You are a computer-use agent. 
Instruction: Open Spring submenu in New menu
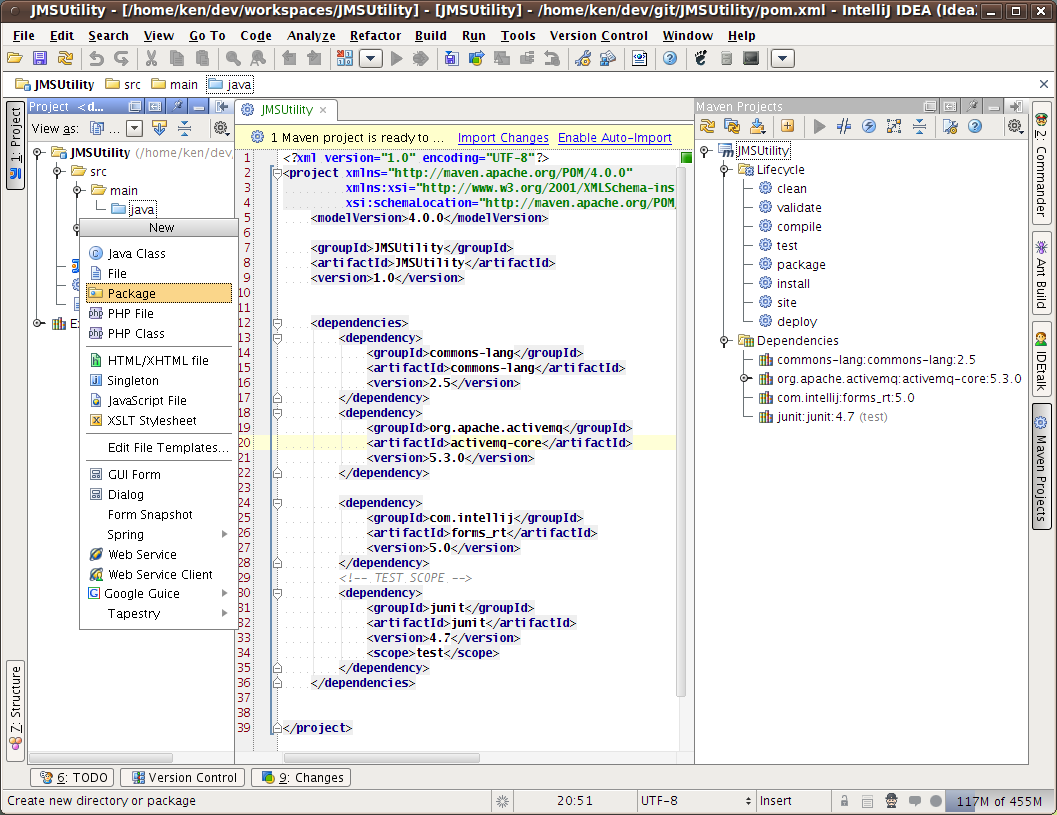(x=159, y=535)
